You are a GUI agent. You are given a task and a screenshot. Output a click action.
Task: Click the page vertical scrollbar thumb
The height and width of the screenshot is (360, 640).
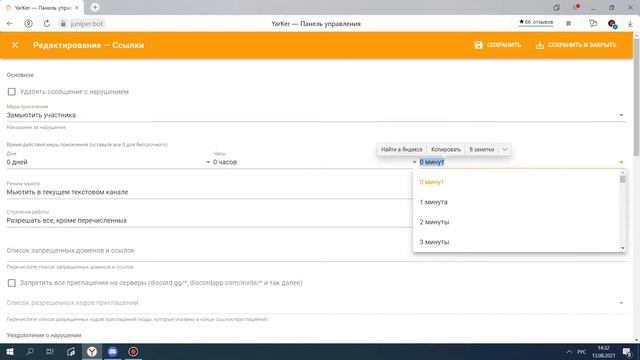636,96
